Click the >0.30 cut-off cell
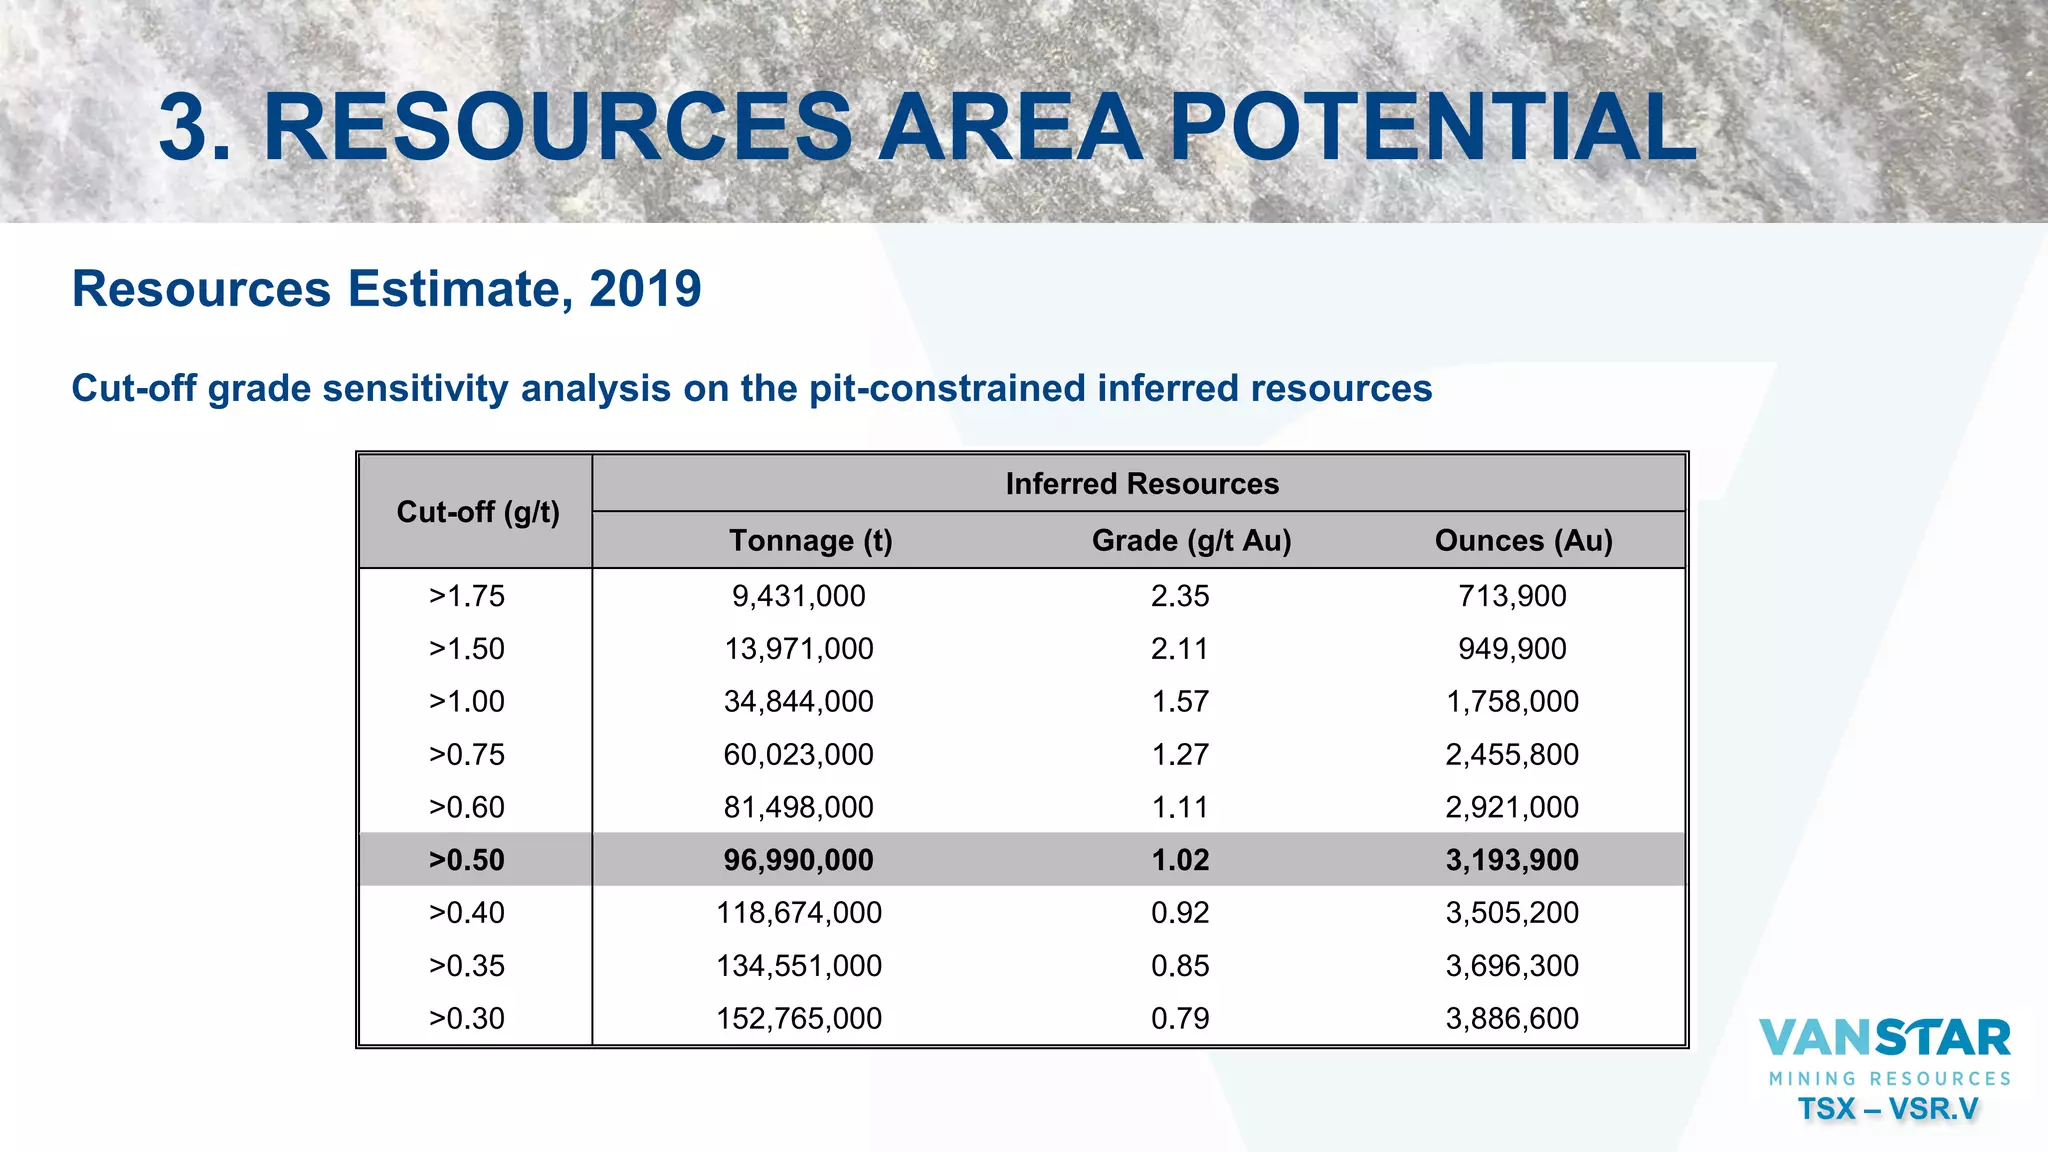 pos(467,1019)
